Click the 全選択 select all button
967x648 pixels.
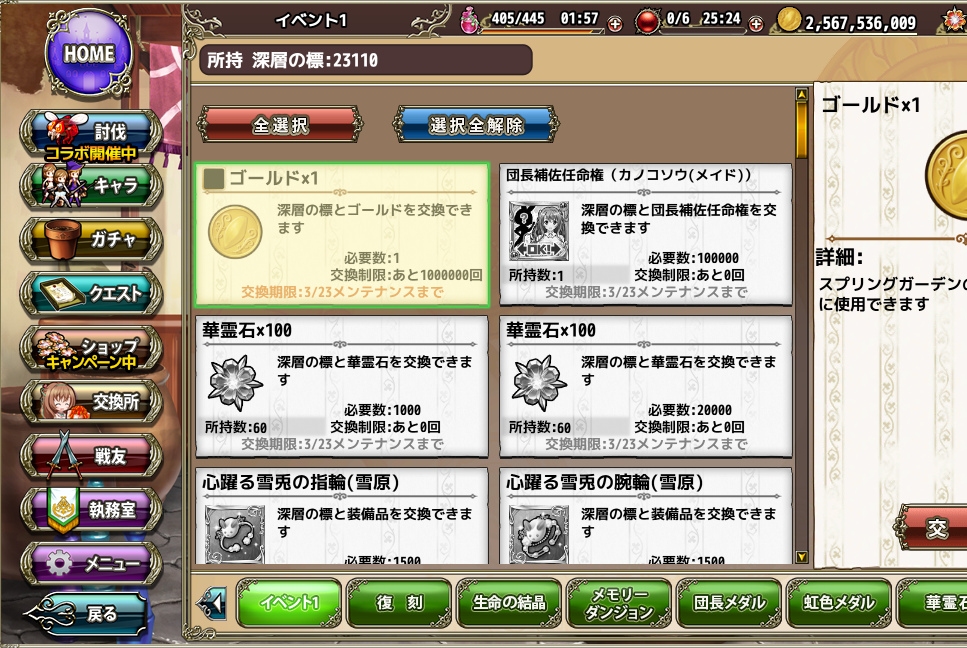280,125
